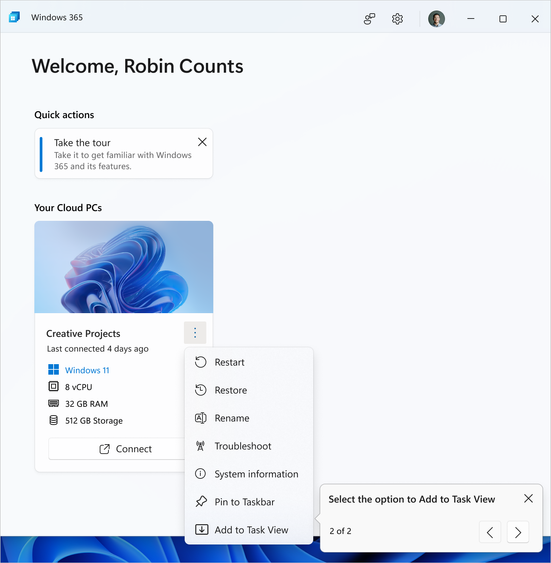Open Robin Counts profile avatar

(436, 19)
